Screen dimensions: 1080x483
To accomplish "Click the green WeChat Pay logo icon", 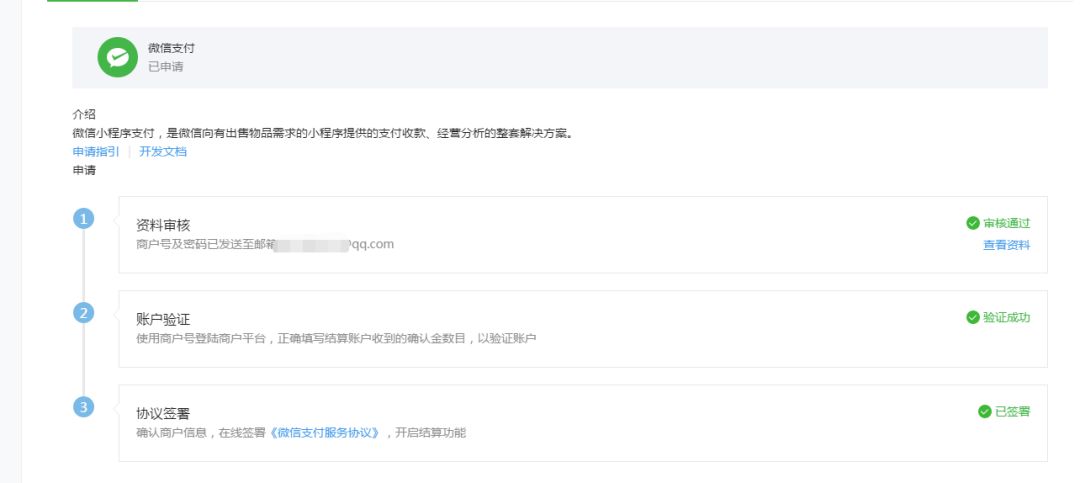I will click(117, 57).
